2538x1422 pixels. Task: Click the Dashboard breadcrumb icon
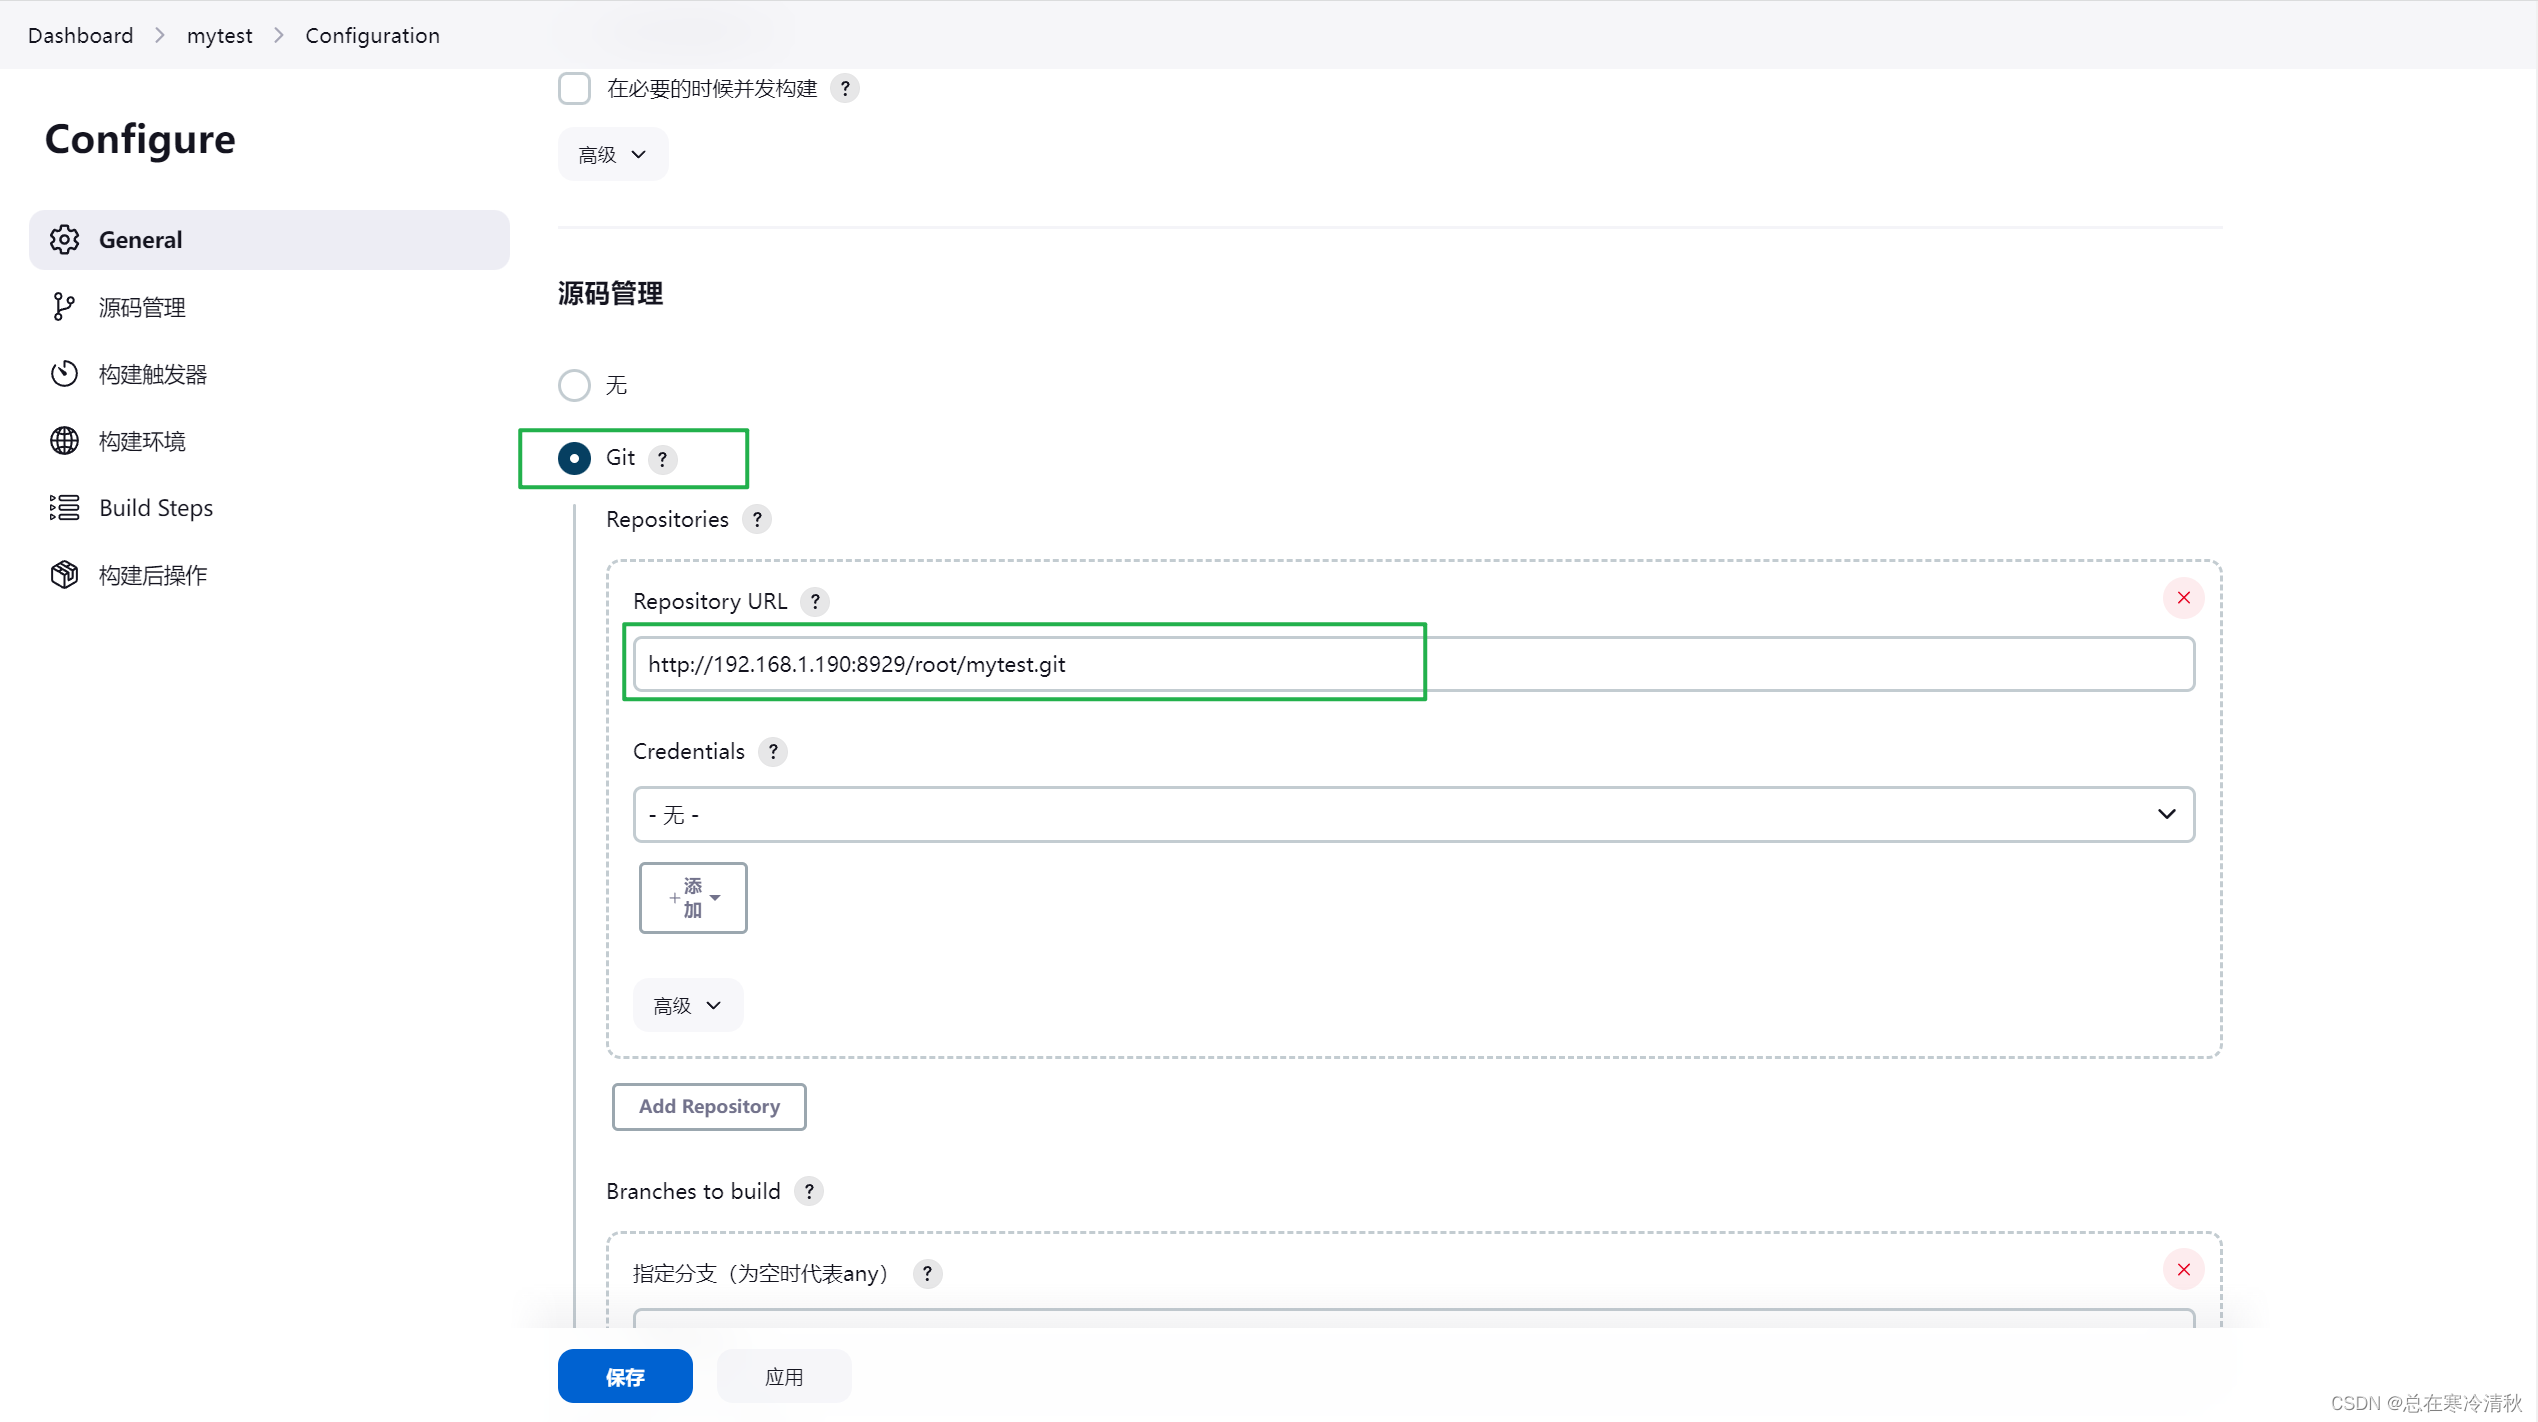[x=80, y=35]
